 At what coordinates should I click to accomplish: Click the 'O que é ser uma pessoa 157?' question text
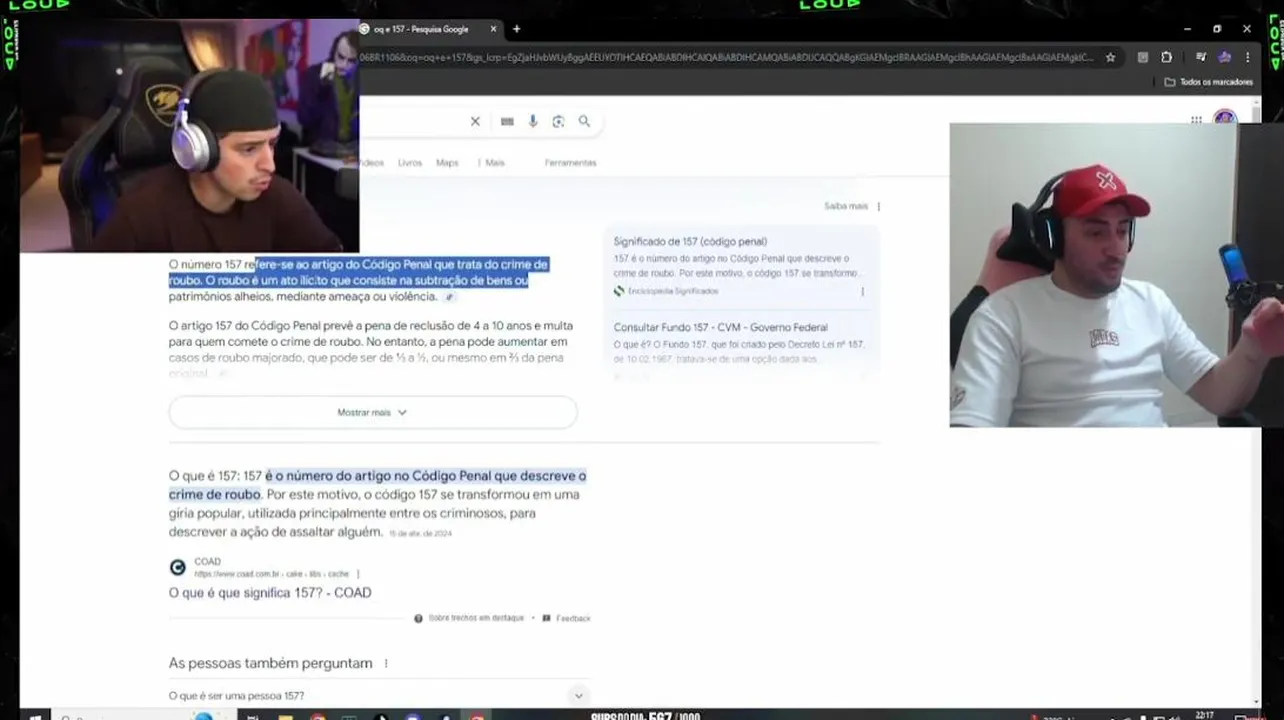pos(236,695)
